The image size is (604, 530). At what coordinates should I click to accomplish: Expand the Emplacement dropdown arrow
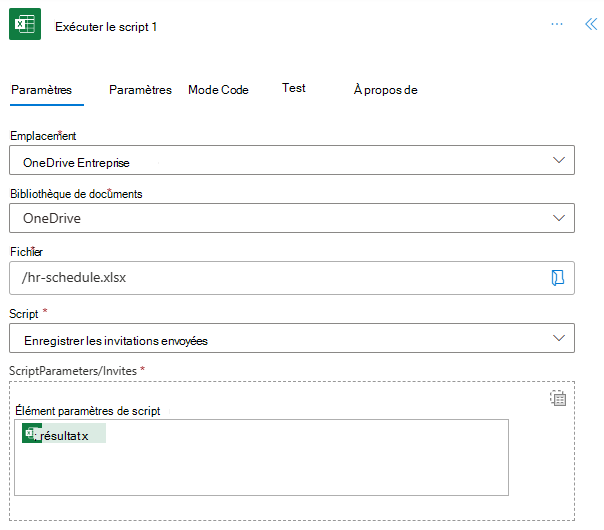(558, 160)
